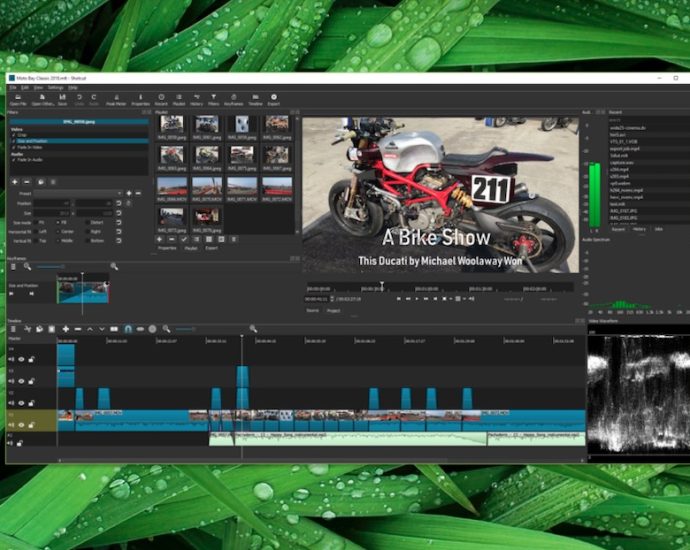Screen dimensions: 690x550
Task: Copy filters using the Filters panel icon
Action: (41, 182)
